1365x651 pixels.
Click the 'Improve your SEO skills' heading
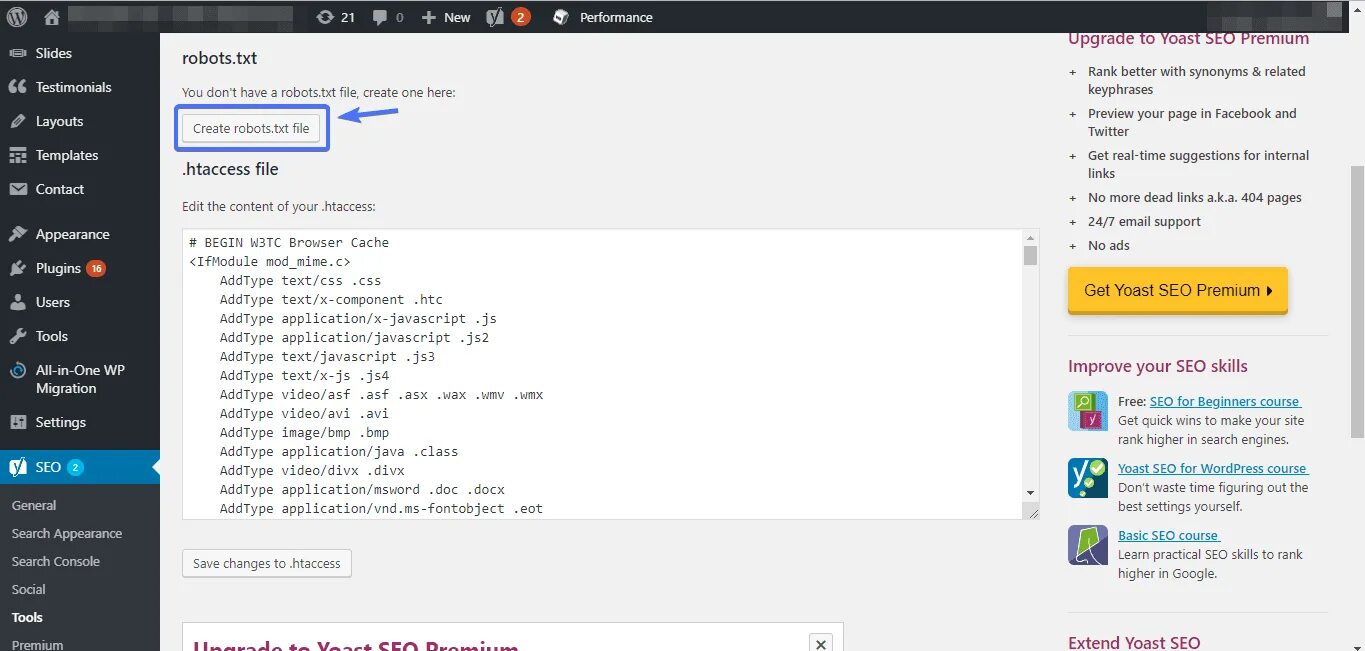coord(1158,366)
